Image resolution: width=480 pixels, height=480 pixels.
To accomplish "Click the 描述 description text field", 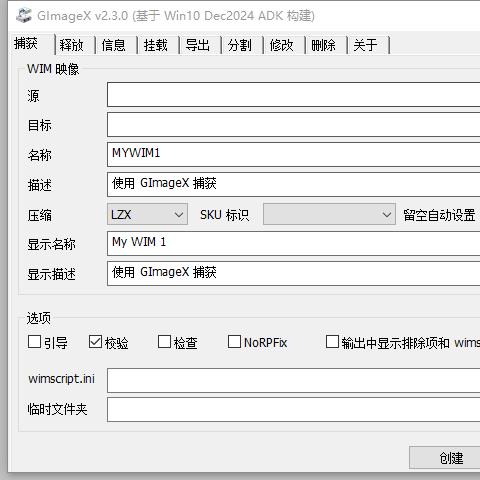I will 293,184.
